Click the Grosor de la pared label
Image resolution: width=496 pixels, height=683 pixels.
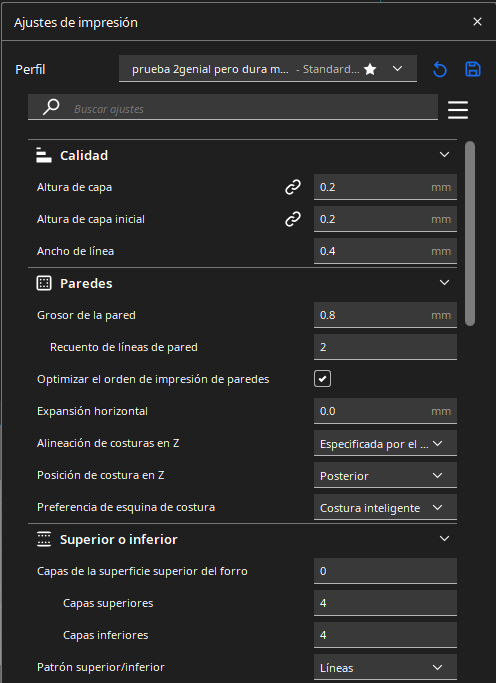[x=86, y=315]
